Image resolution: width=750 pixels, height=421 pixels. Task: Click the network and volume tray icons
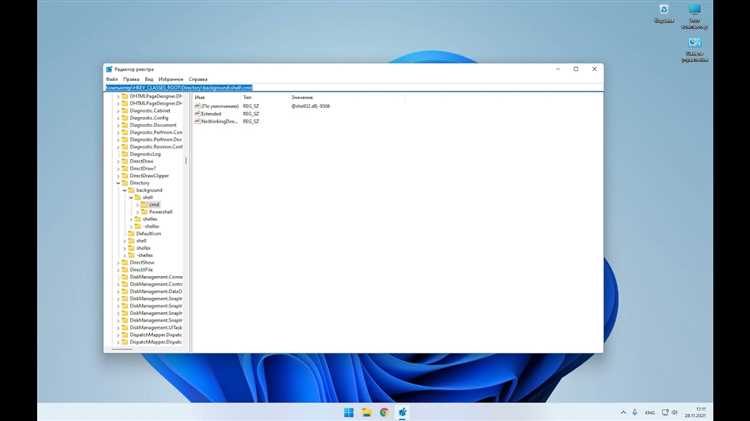coord(670,412)
